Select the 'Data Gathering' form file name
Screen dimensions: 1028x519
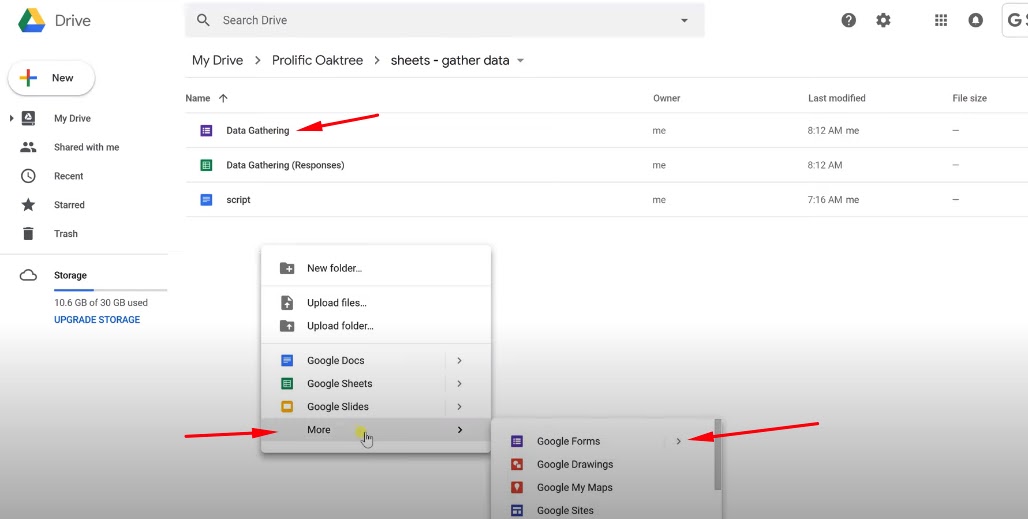(x=258, y=130)
